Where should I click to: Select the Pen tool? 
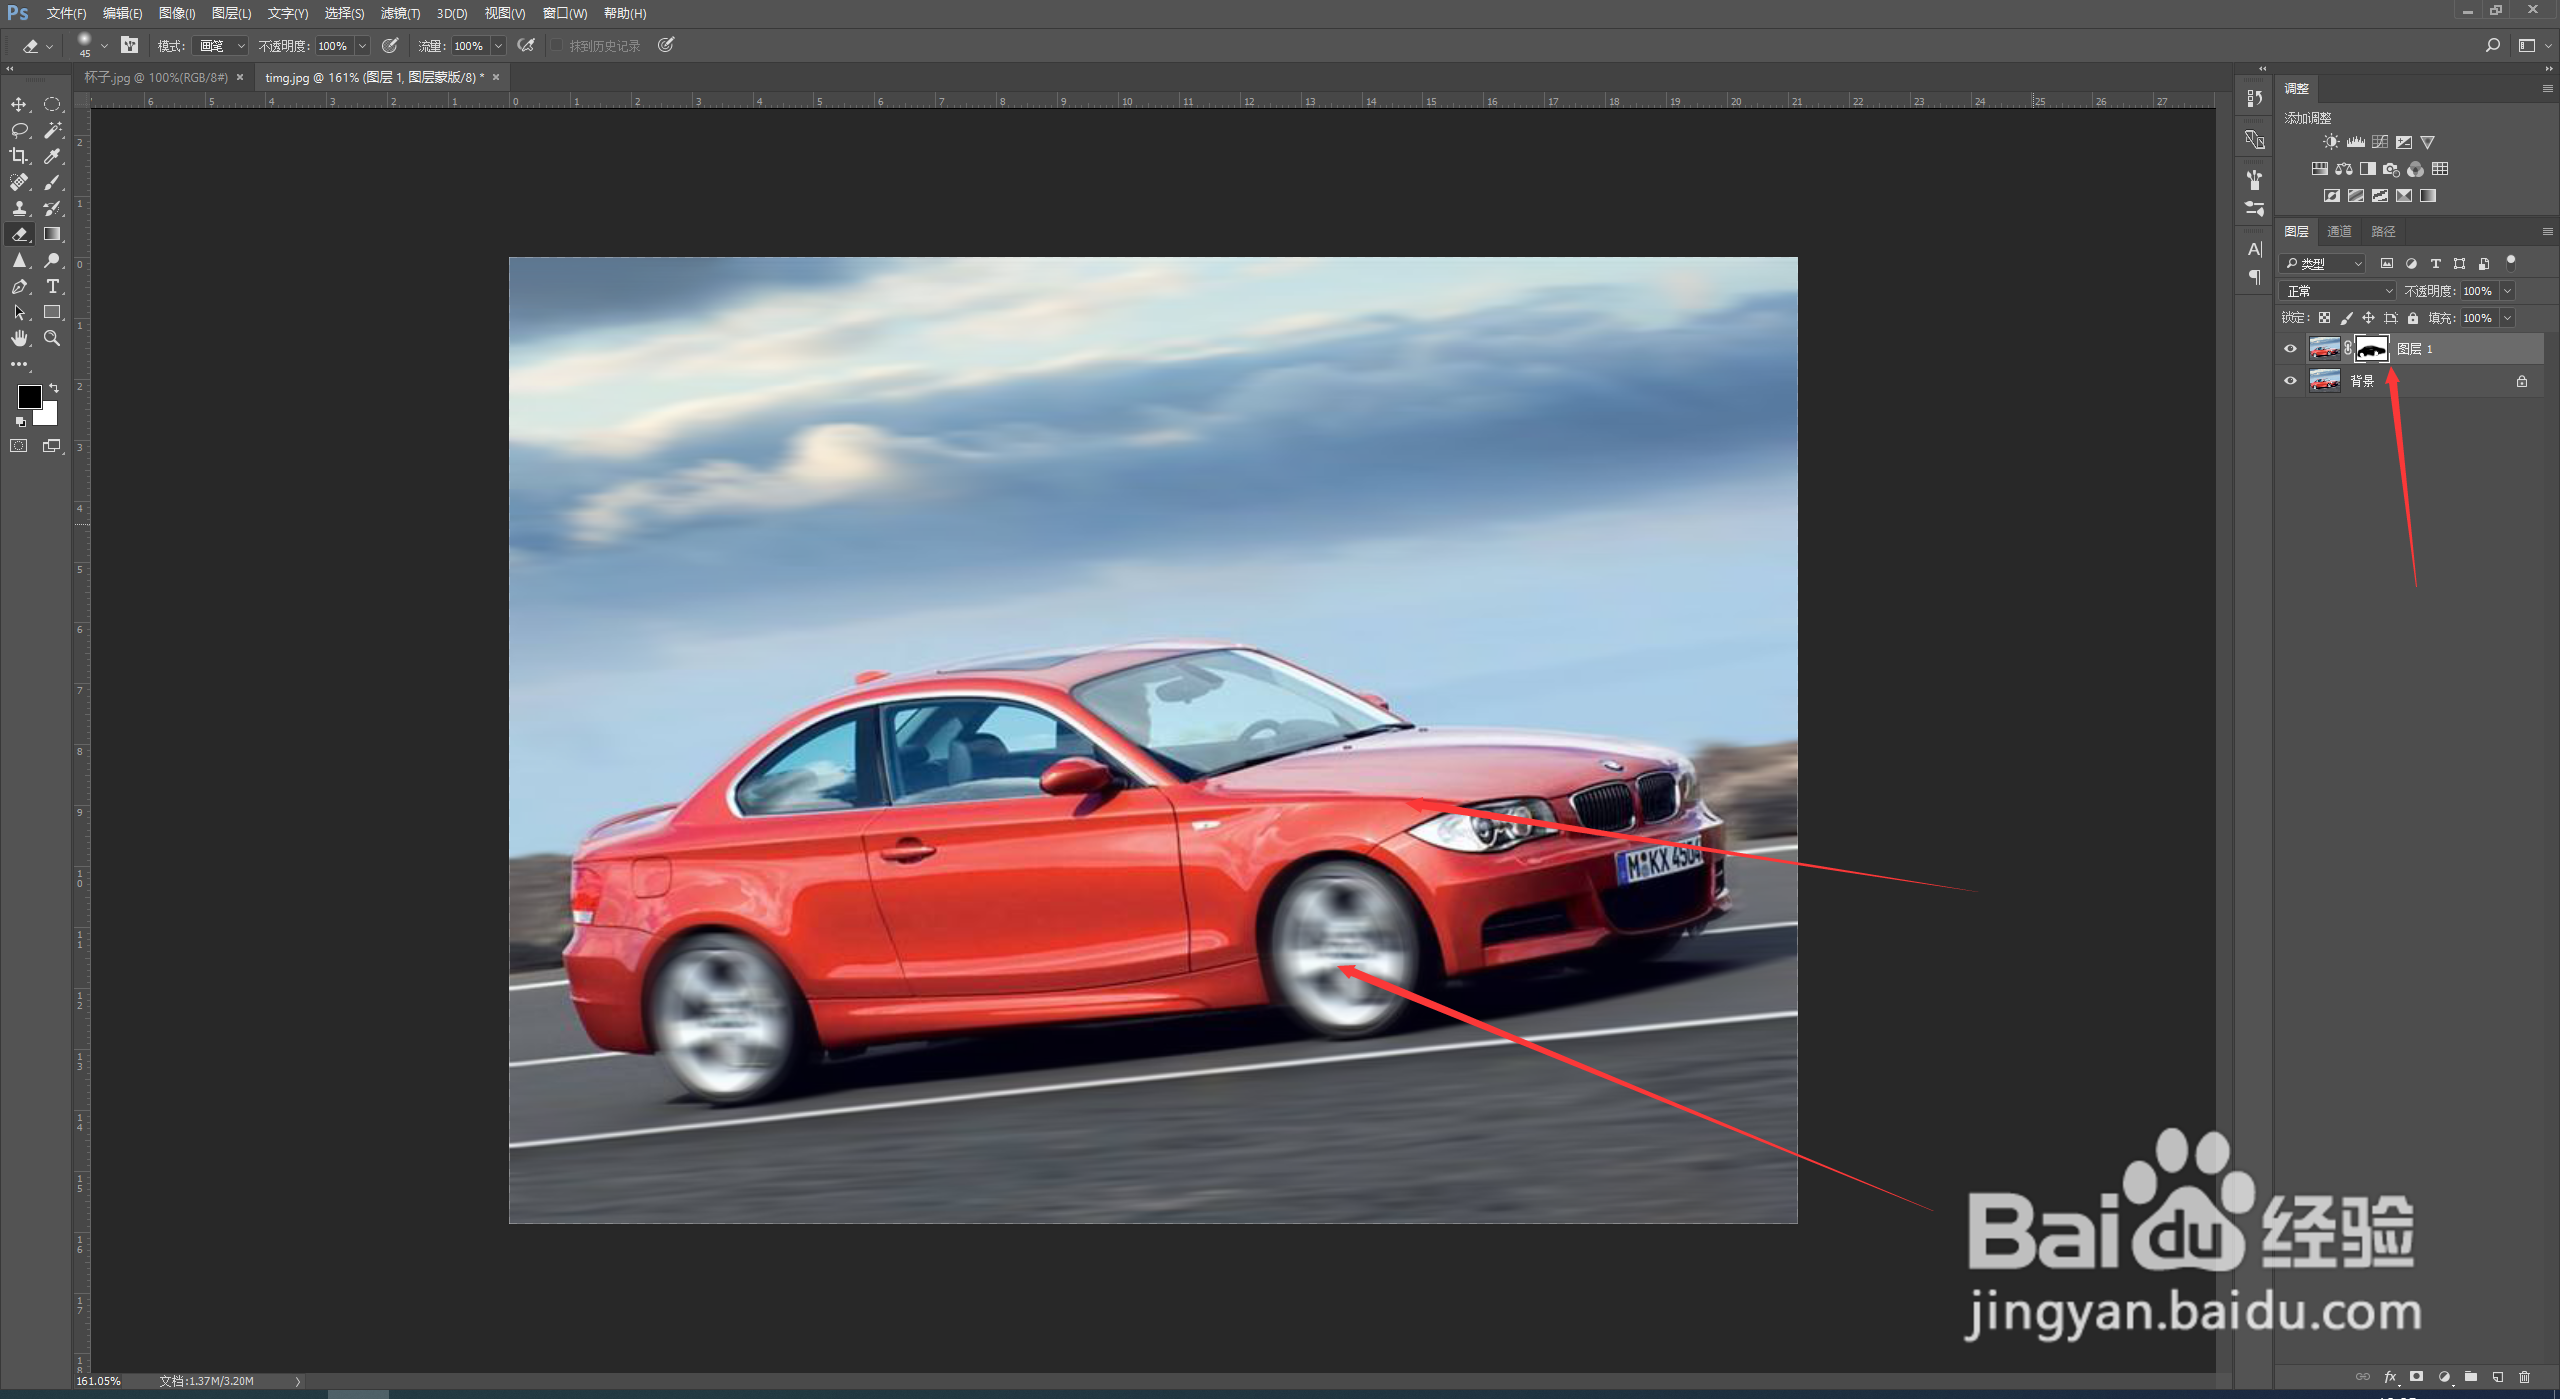[19, 286]
